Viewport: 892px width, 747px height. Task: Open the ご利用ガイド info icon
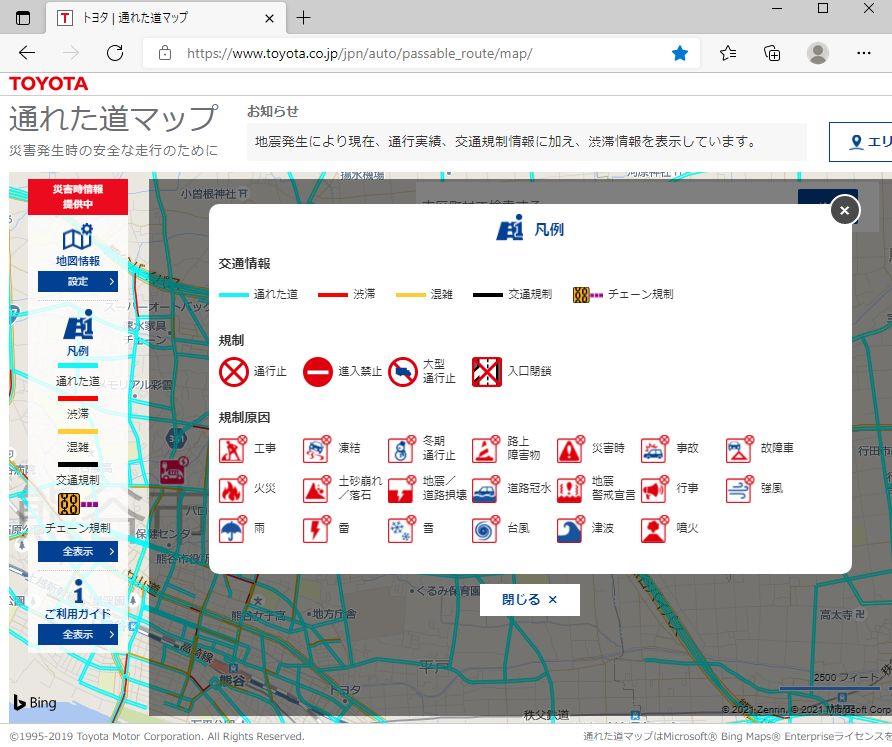pyautogui.click(x=79, y=591)
